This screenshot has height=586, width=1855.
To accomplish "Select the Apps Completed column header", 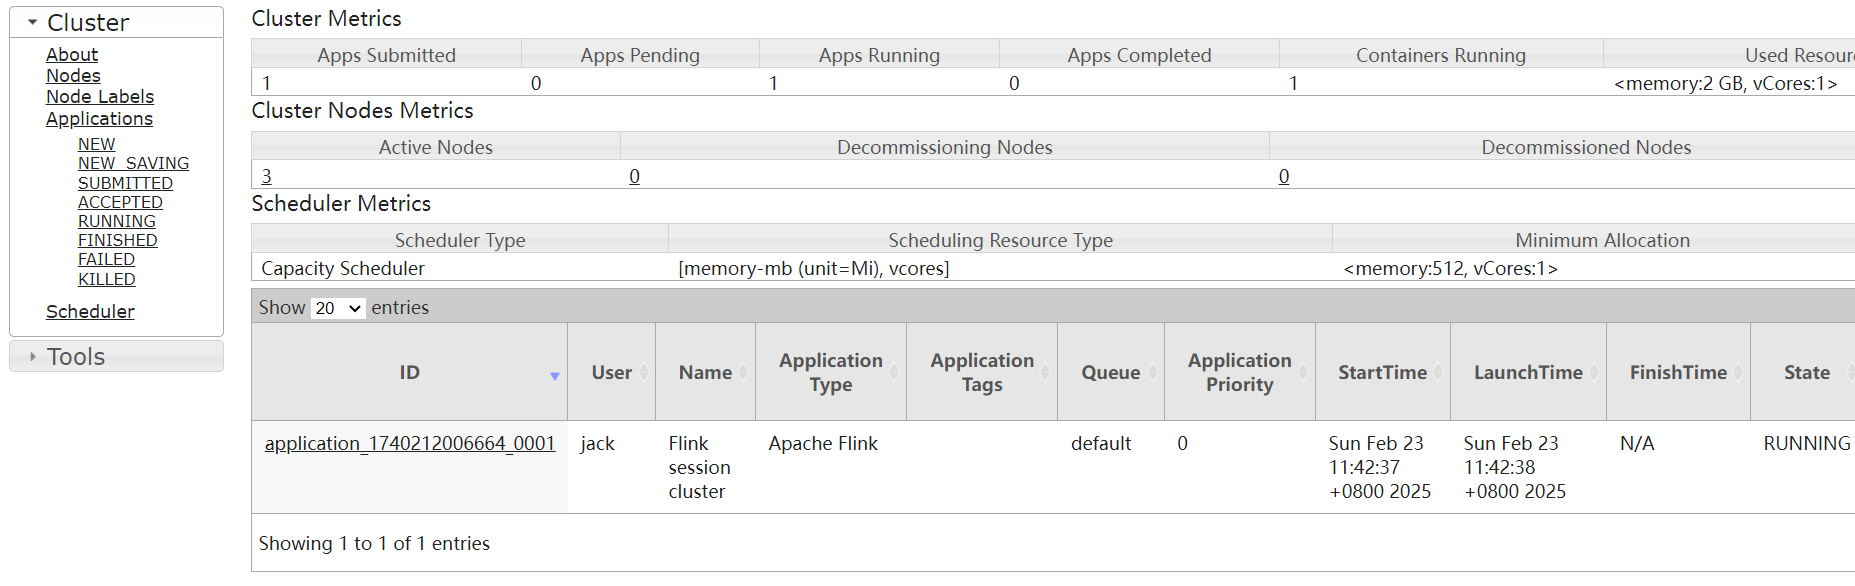I will [x=1139, y=55].
